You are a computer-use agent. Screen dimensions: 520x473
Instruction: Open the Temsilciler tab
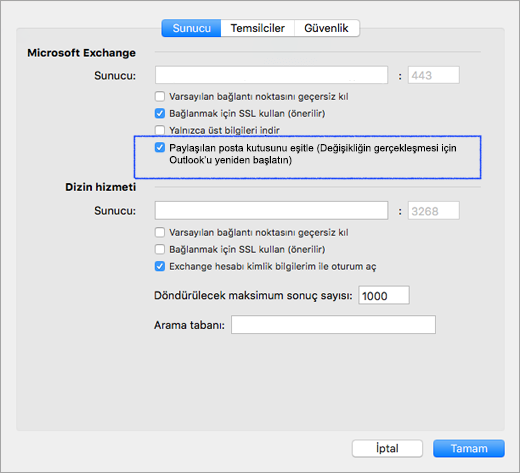click(x=258, y=28)
